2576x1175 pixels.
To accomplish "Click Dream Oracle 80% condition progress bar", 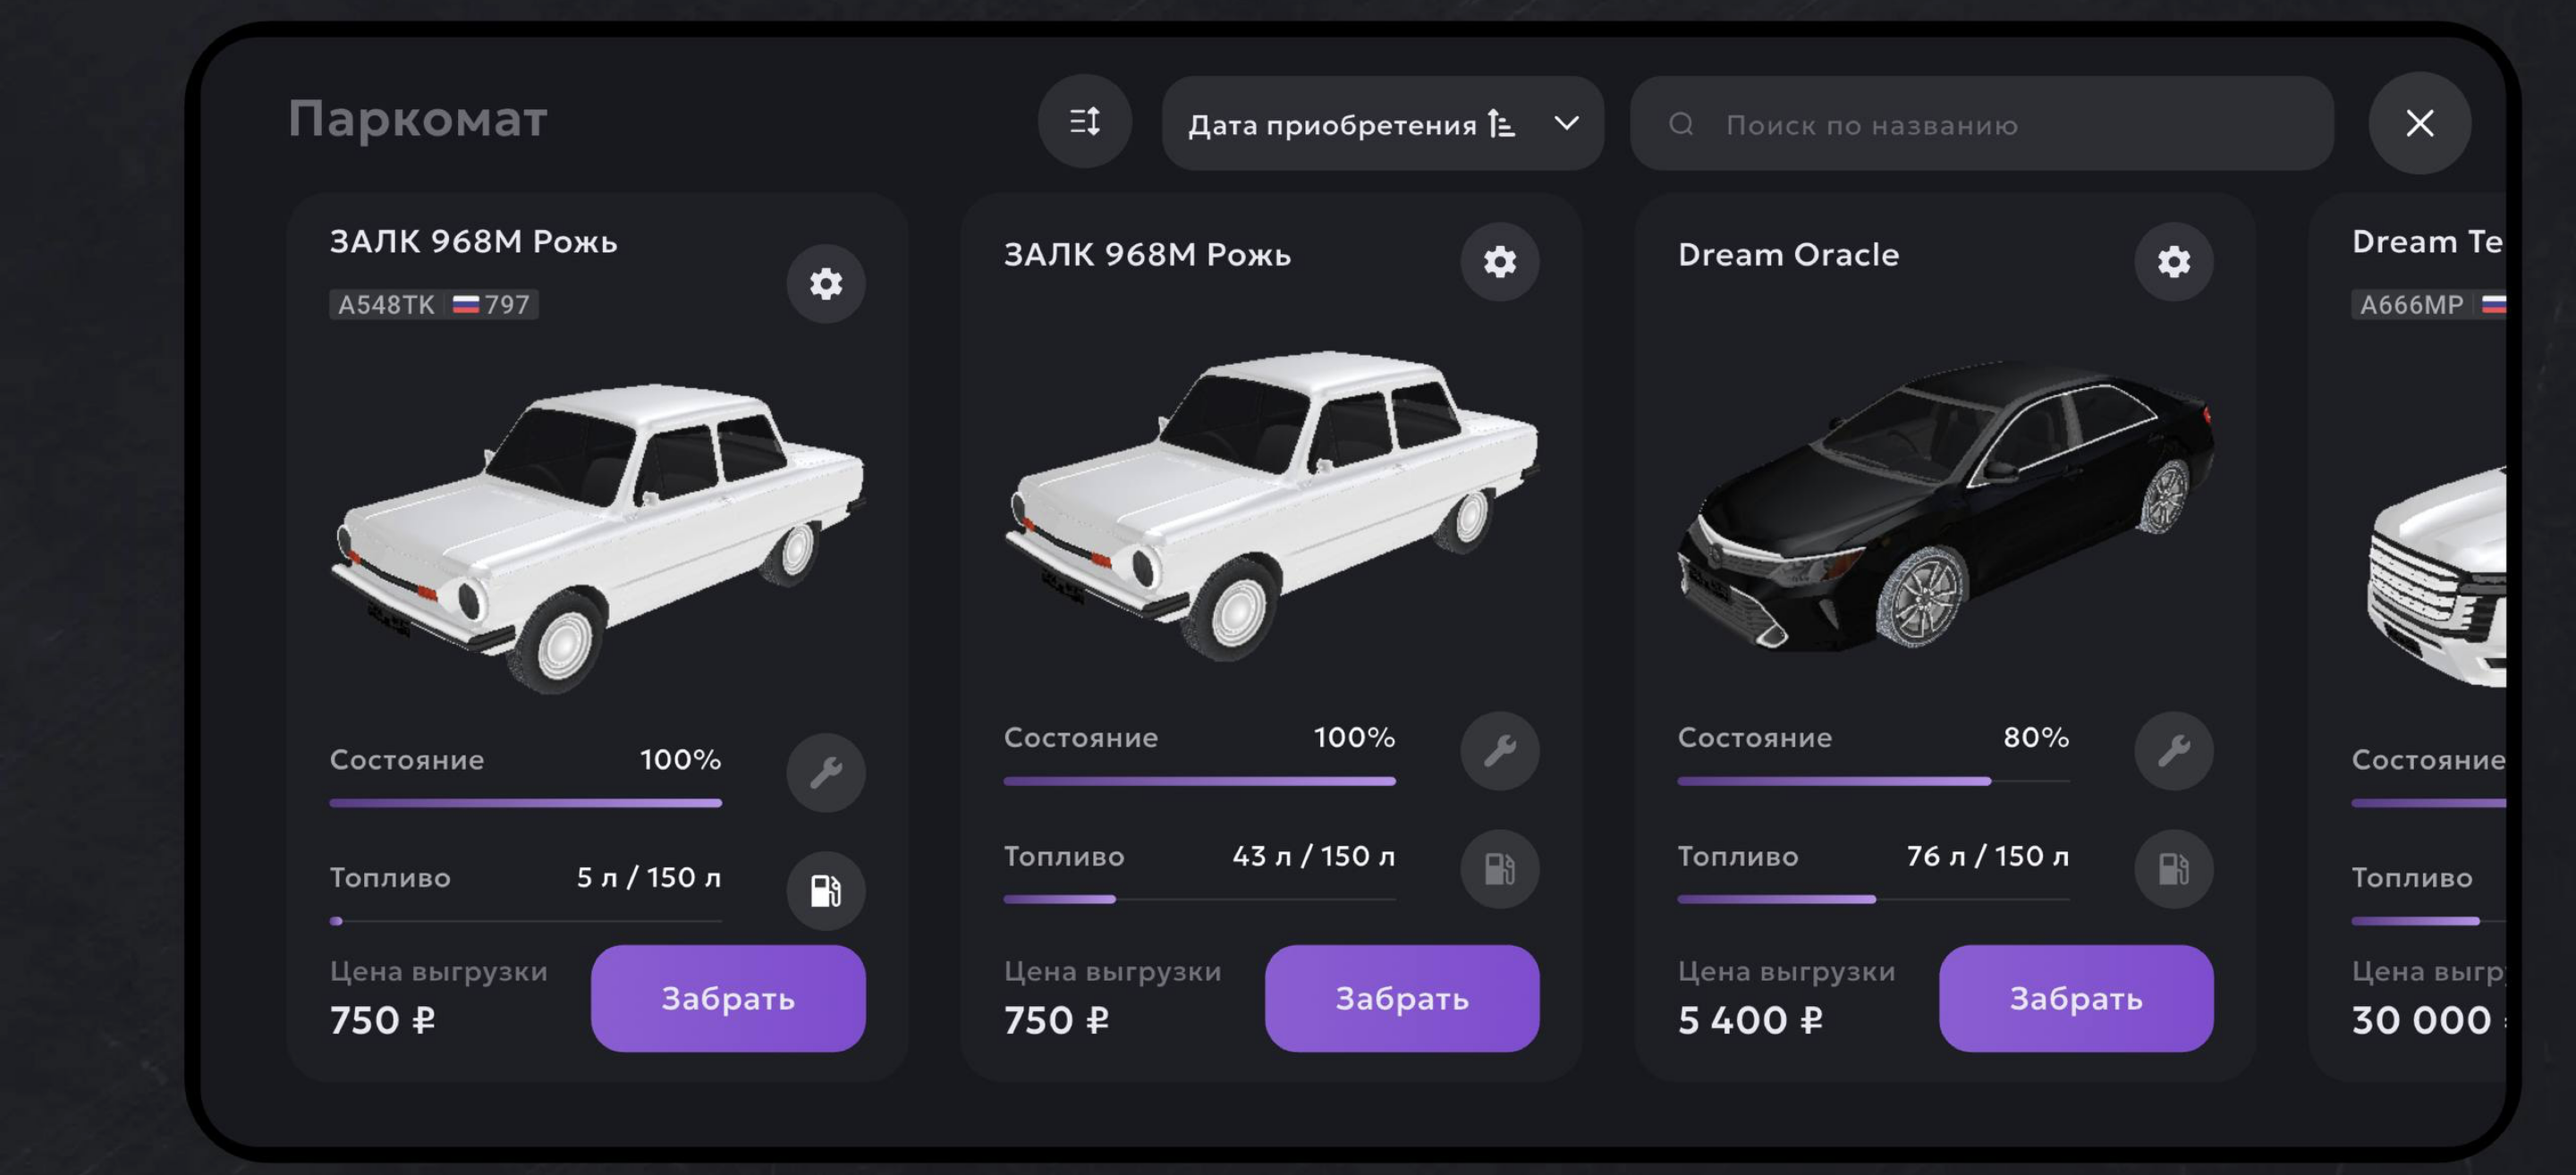I will click(x=1873, y=781).
